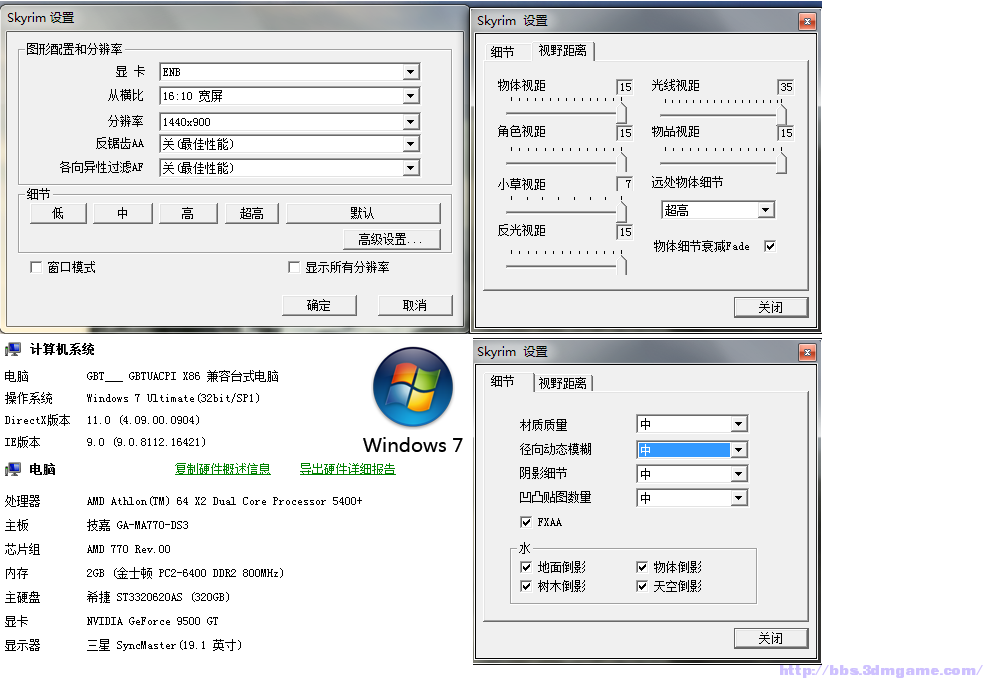Viewport: 986px width, 683px height.
Task: Uncheck the FXAA checkbox
Action: [x=526, y=522]
